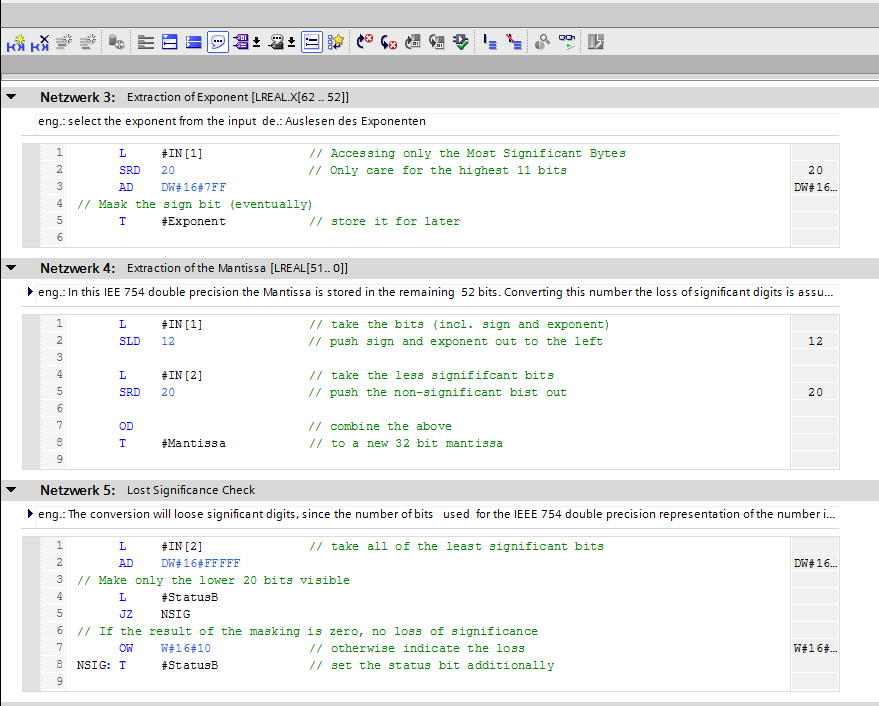Expand the Netzwerk 4 comment text
The height and width of the screenshot is (706, 879).
31,292
